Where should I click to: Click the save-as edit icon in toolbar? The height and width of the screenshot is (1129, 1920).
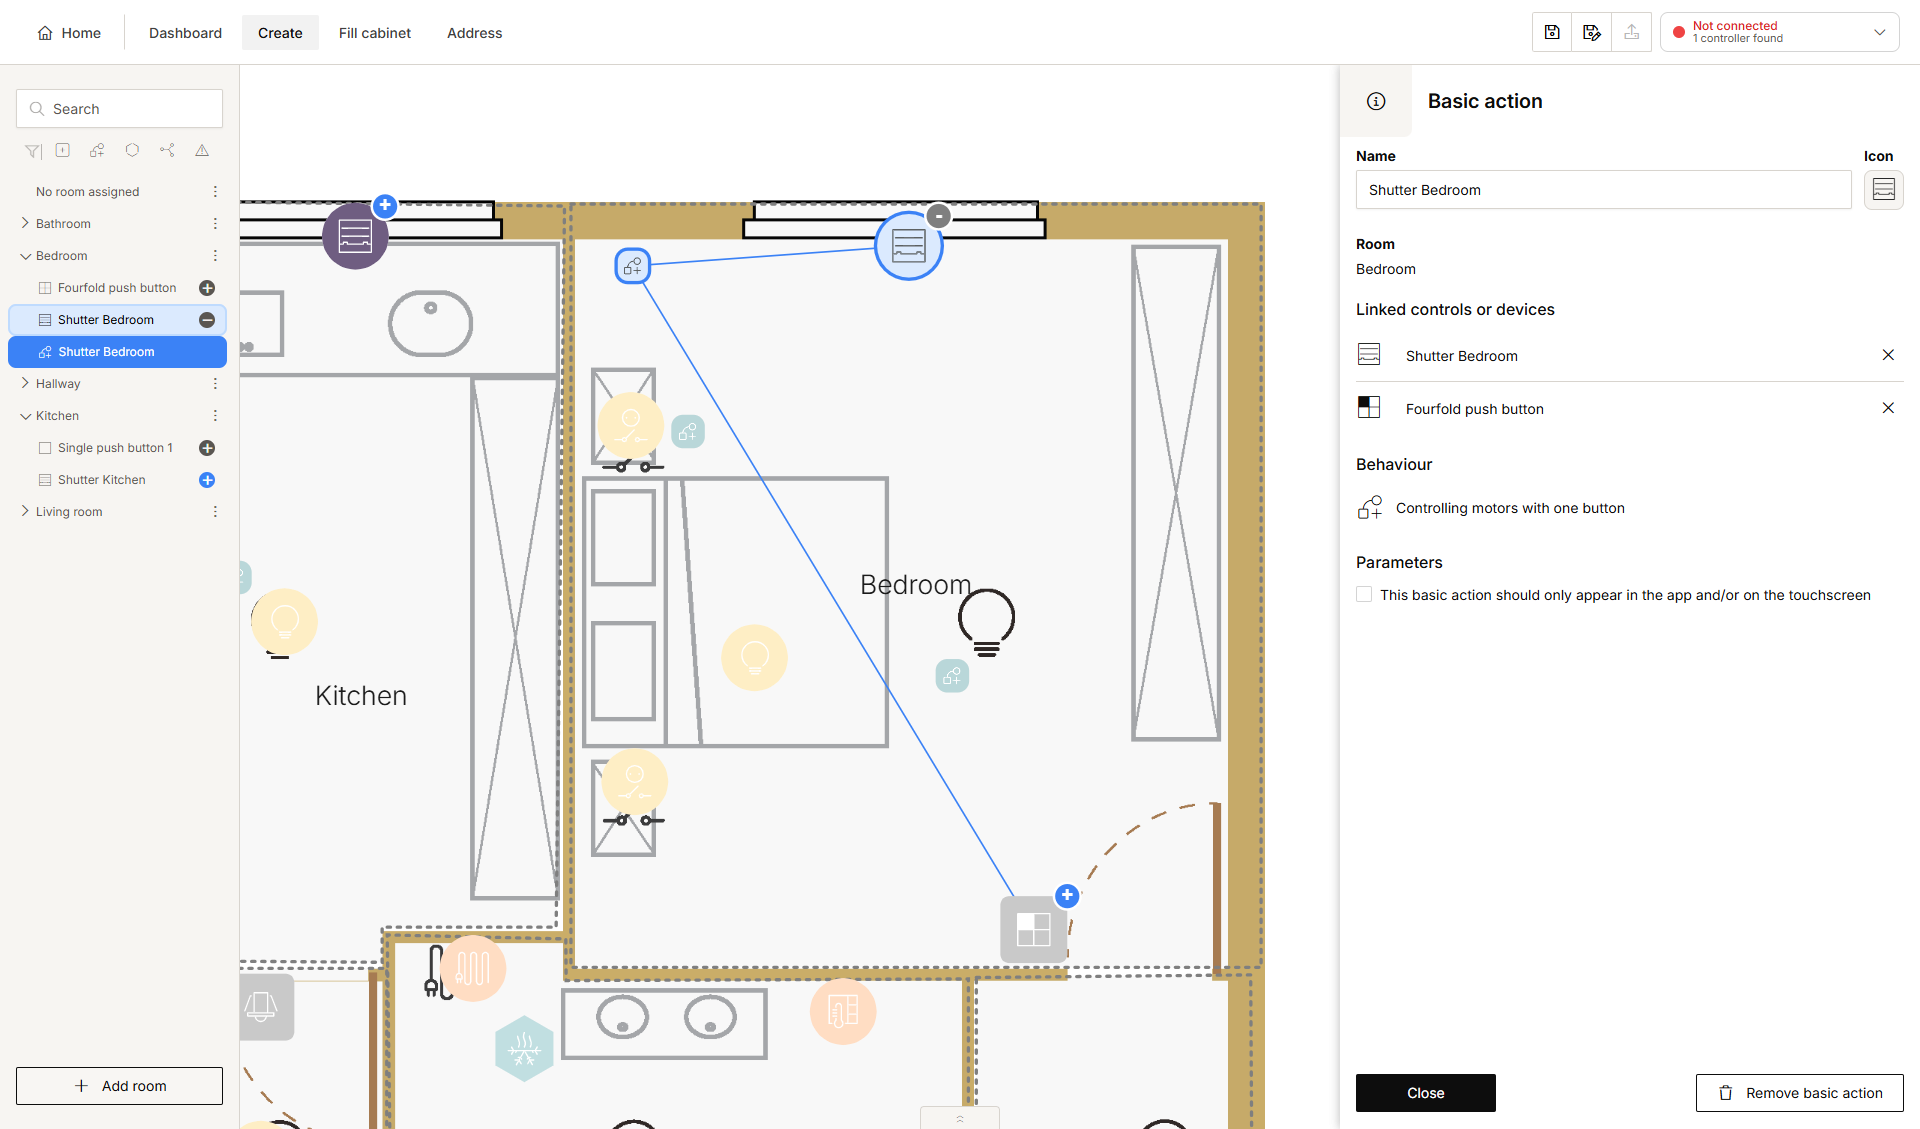coord(1592,32)
